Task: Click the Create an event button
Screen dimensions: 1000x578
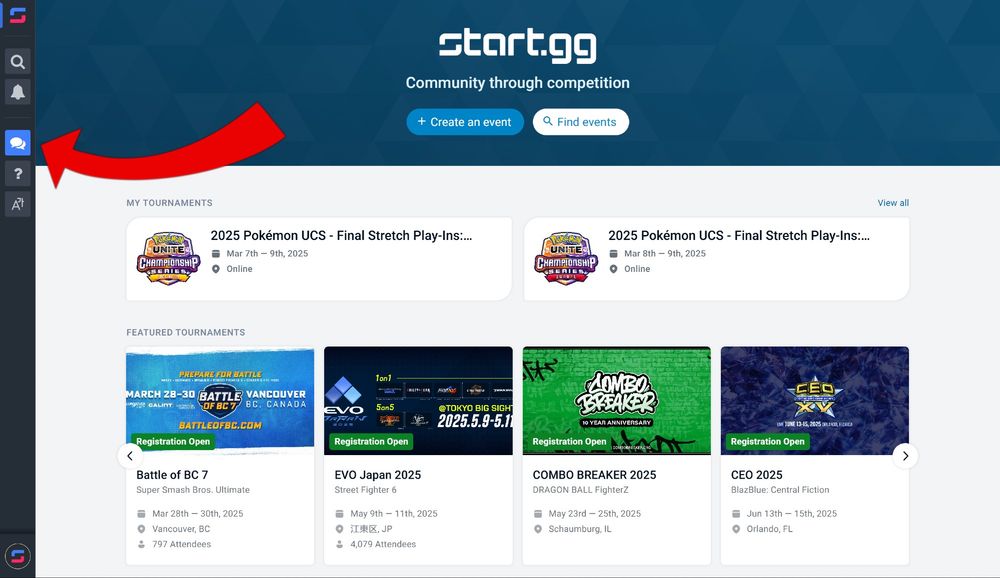Action: point(465,122)
